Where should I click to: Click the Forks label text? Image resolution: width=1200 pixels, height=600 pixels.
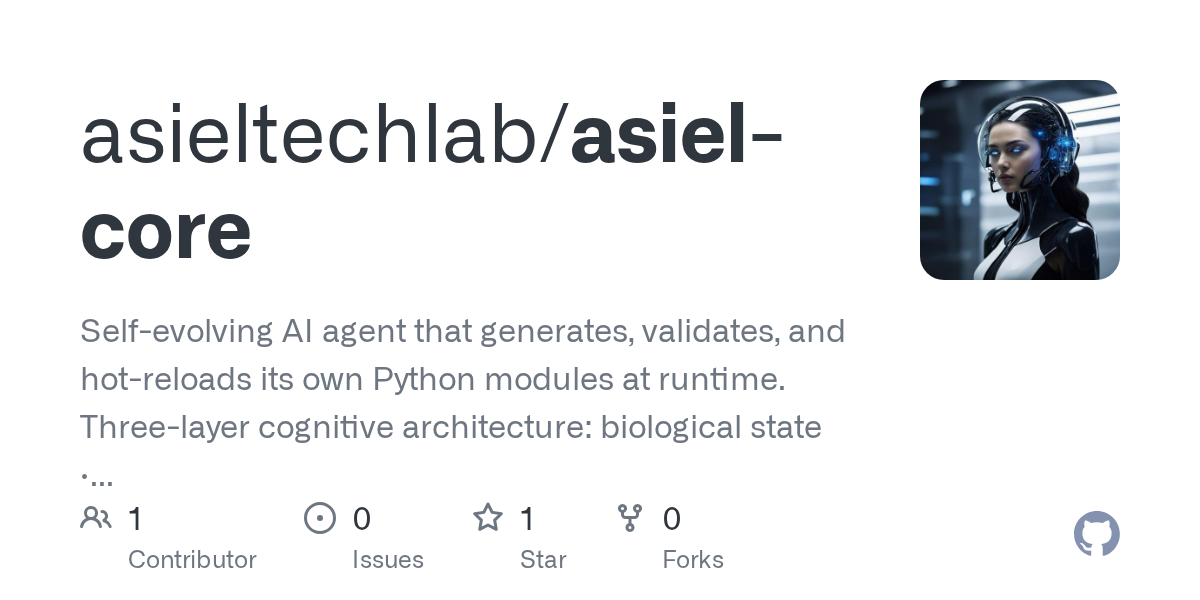[x=693, y=560]
